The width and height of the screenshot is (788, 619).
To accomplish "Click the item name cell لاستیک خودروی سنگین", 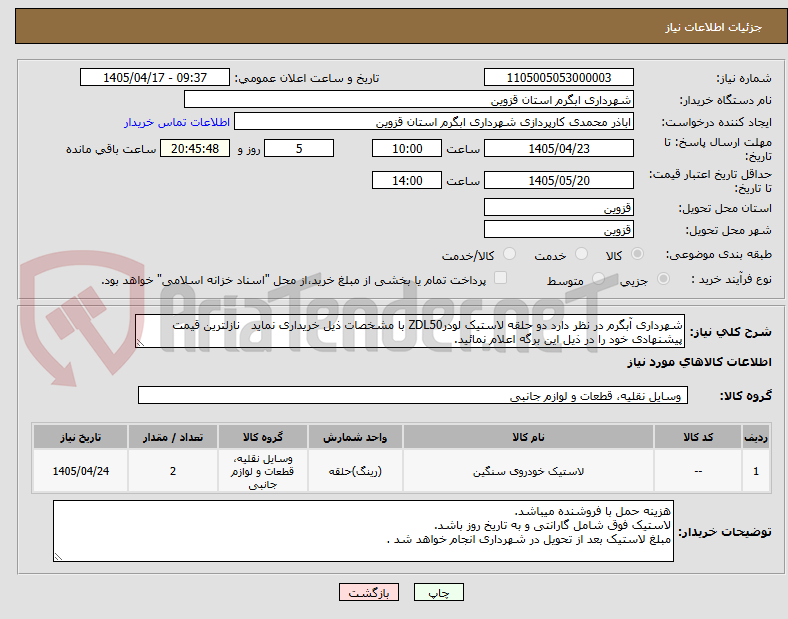I will tap(528, 471).
